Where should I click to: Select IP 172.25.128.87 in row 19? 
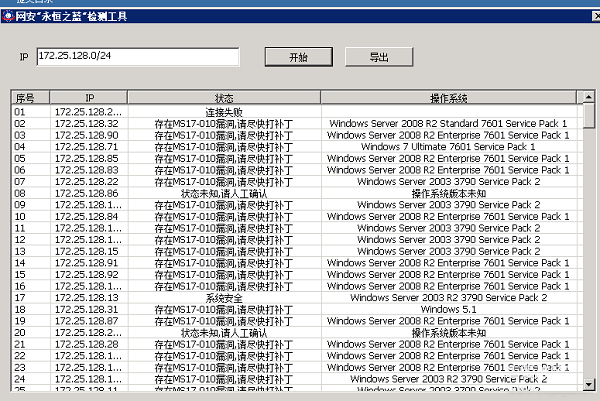tap(87, 321)
